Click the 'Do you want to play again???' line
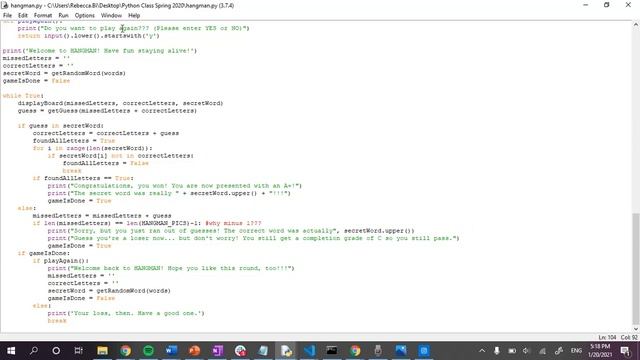640x360 pixels. (x=133, y=28)
